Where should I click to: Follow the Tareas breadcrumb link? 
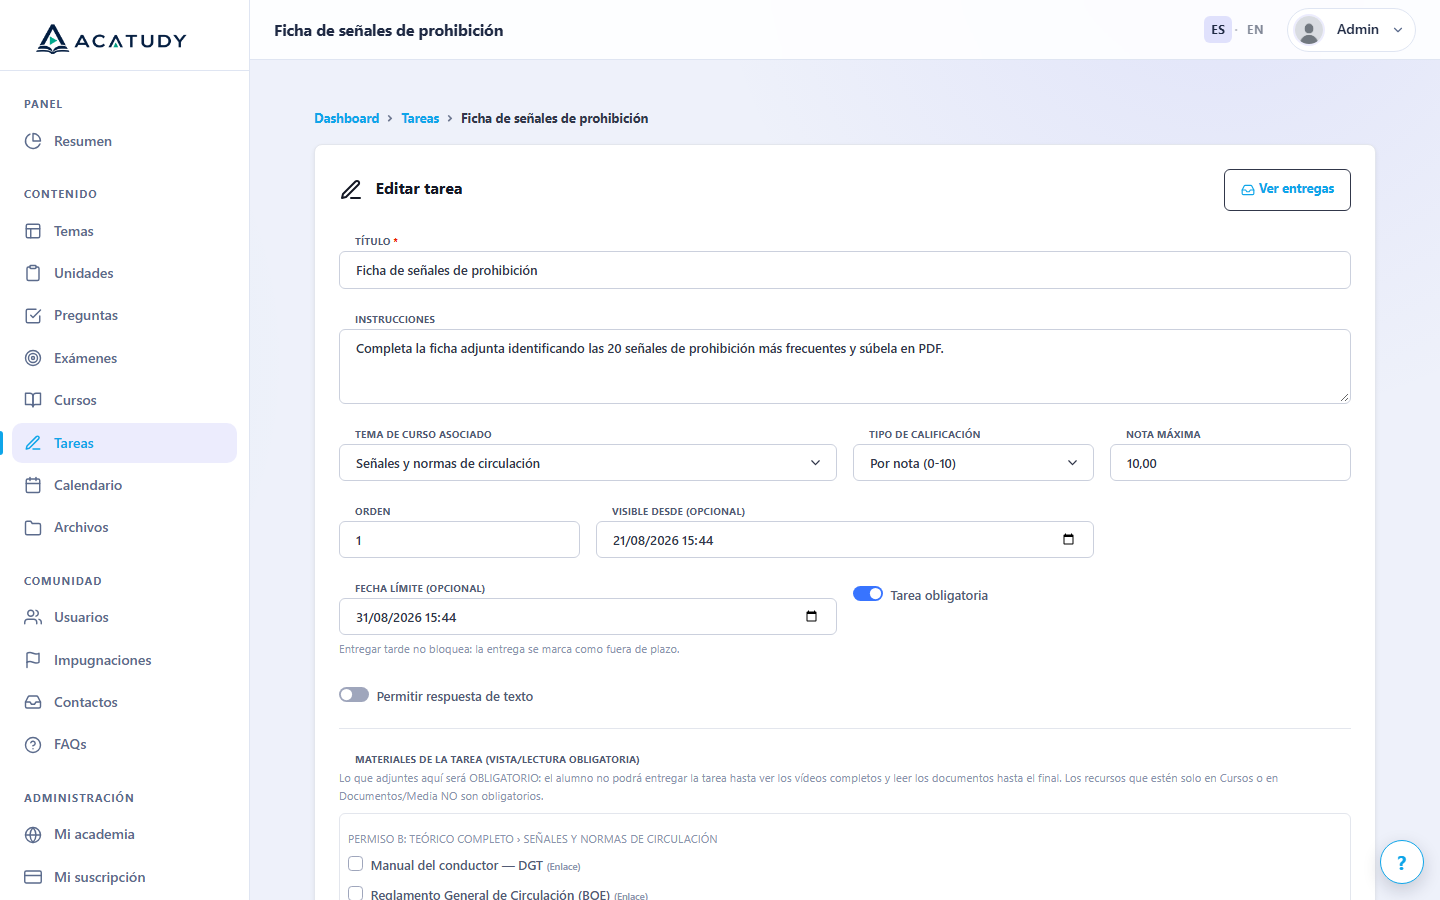tap(420, 118)
